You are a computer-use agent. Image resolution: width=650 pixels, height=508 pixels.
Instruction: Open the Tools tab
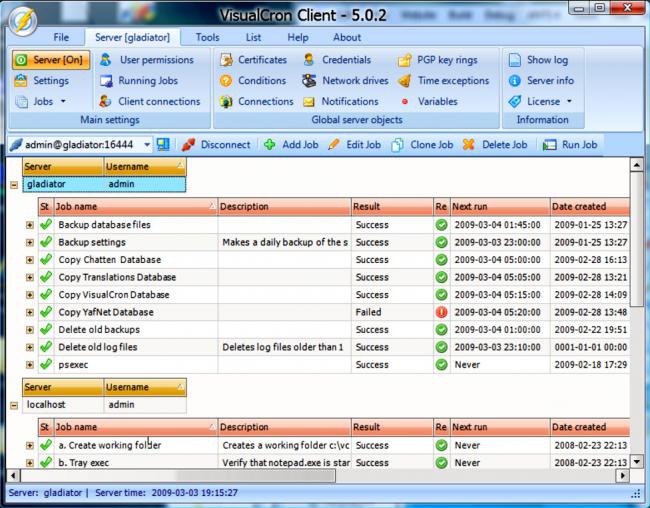(x=207, y=37)
